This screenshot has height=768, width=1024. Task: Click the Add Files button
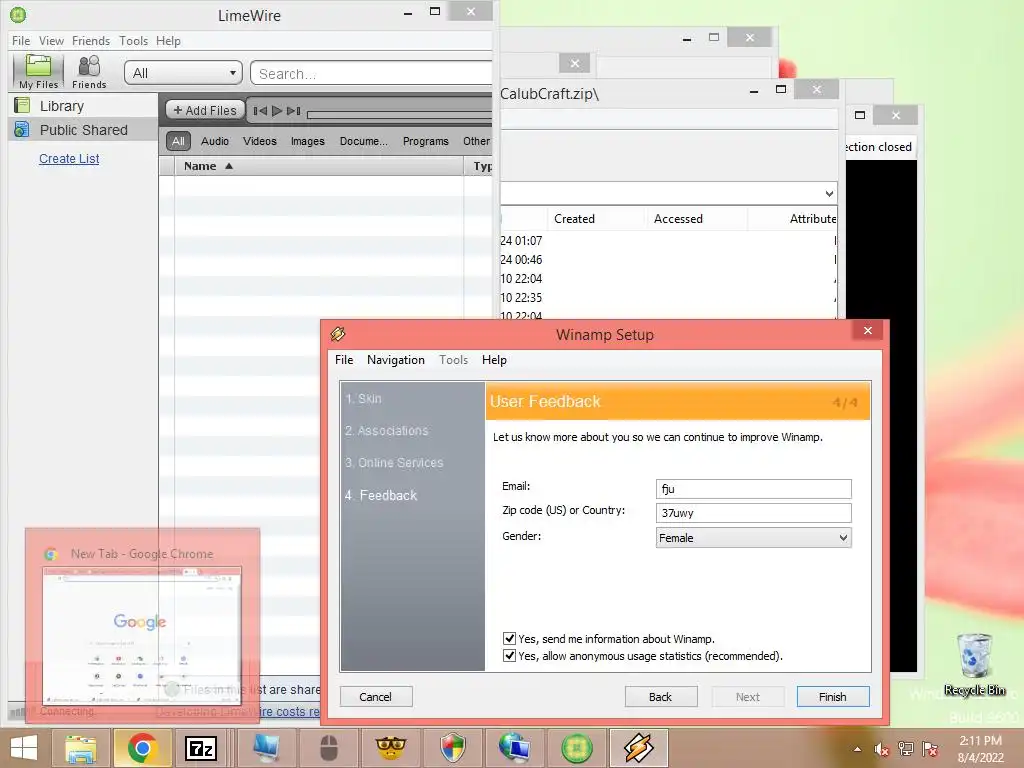(x=205, y=110)
